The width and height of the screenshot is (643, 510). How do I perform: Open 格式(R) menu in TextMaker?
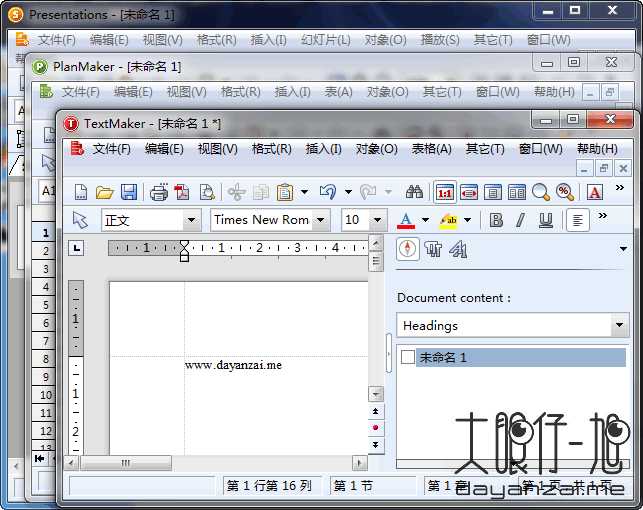pos(271,149)
